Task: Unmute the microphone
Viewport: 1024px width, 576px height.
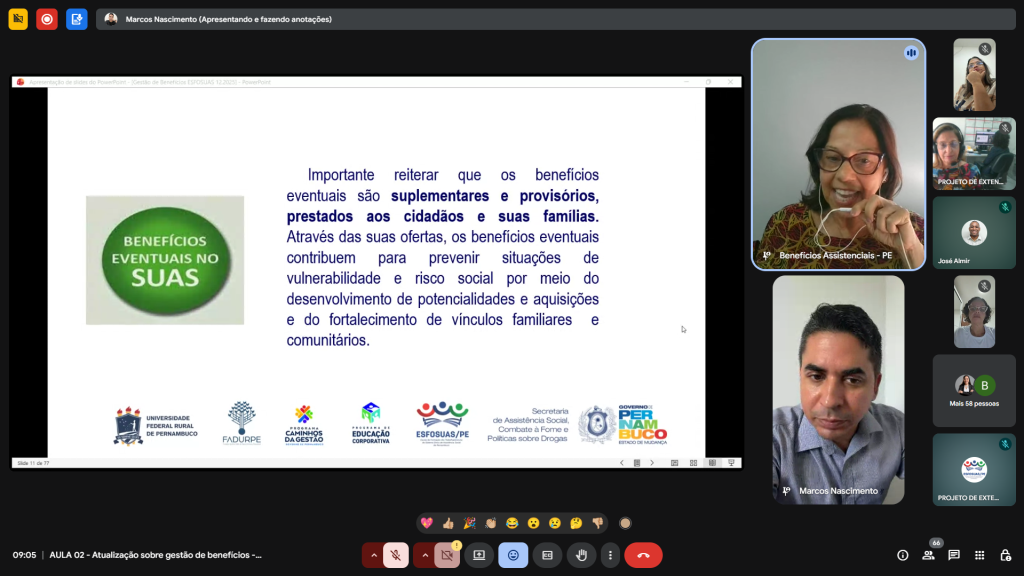Action: pos(396,555)
